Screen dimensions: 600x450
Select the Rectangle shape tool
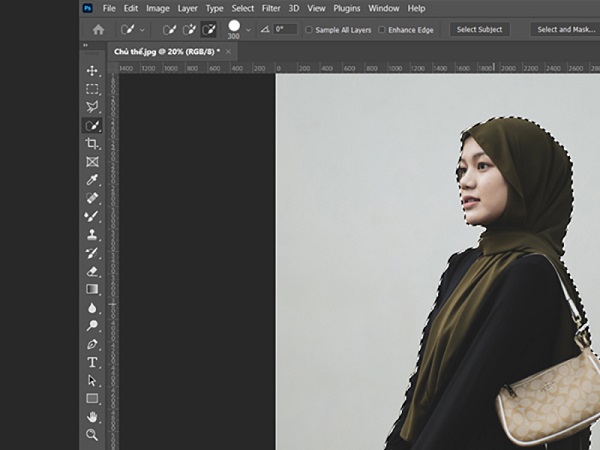pyautogui.click(x=92, y=399)
